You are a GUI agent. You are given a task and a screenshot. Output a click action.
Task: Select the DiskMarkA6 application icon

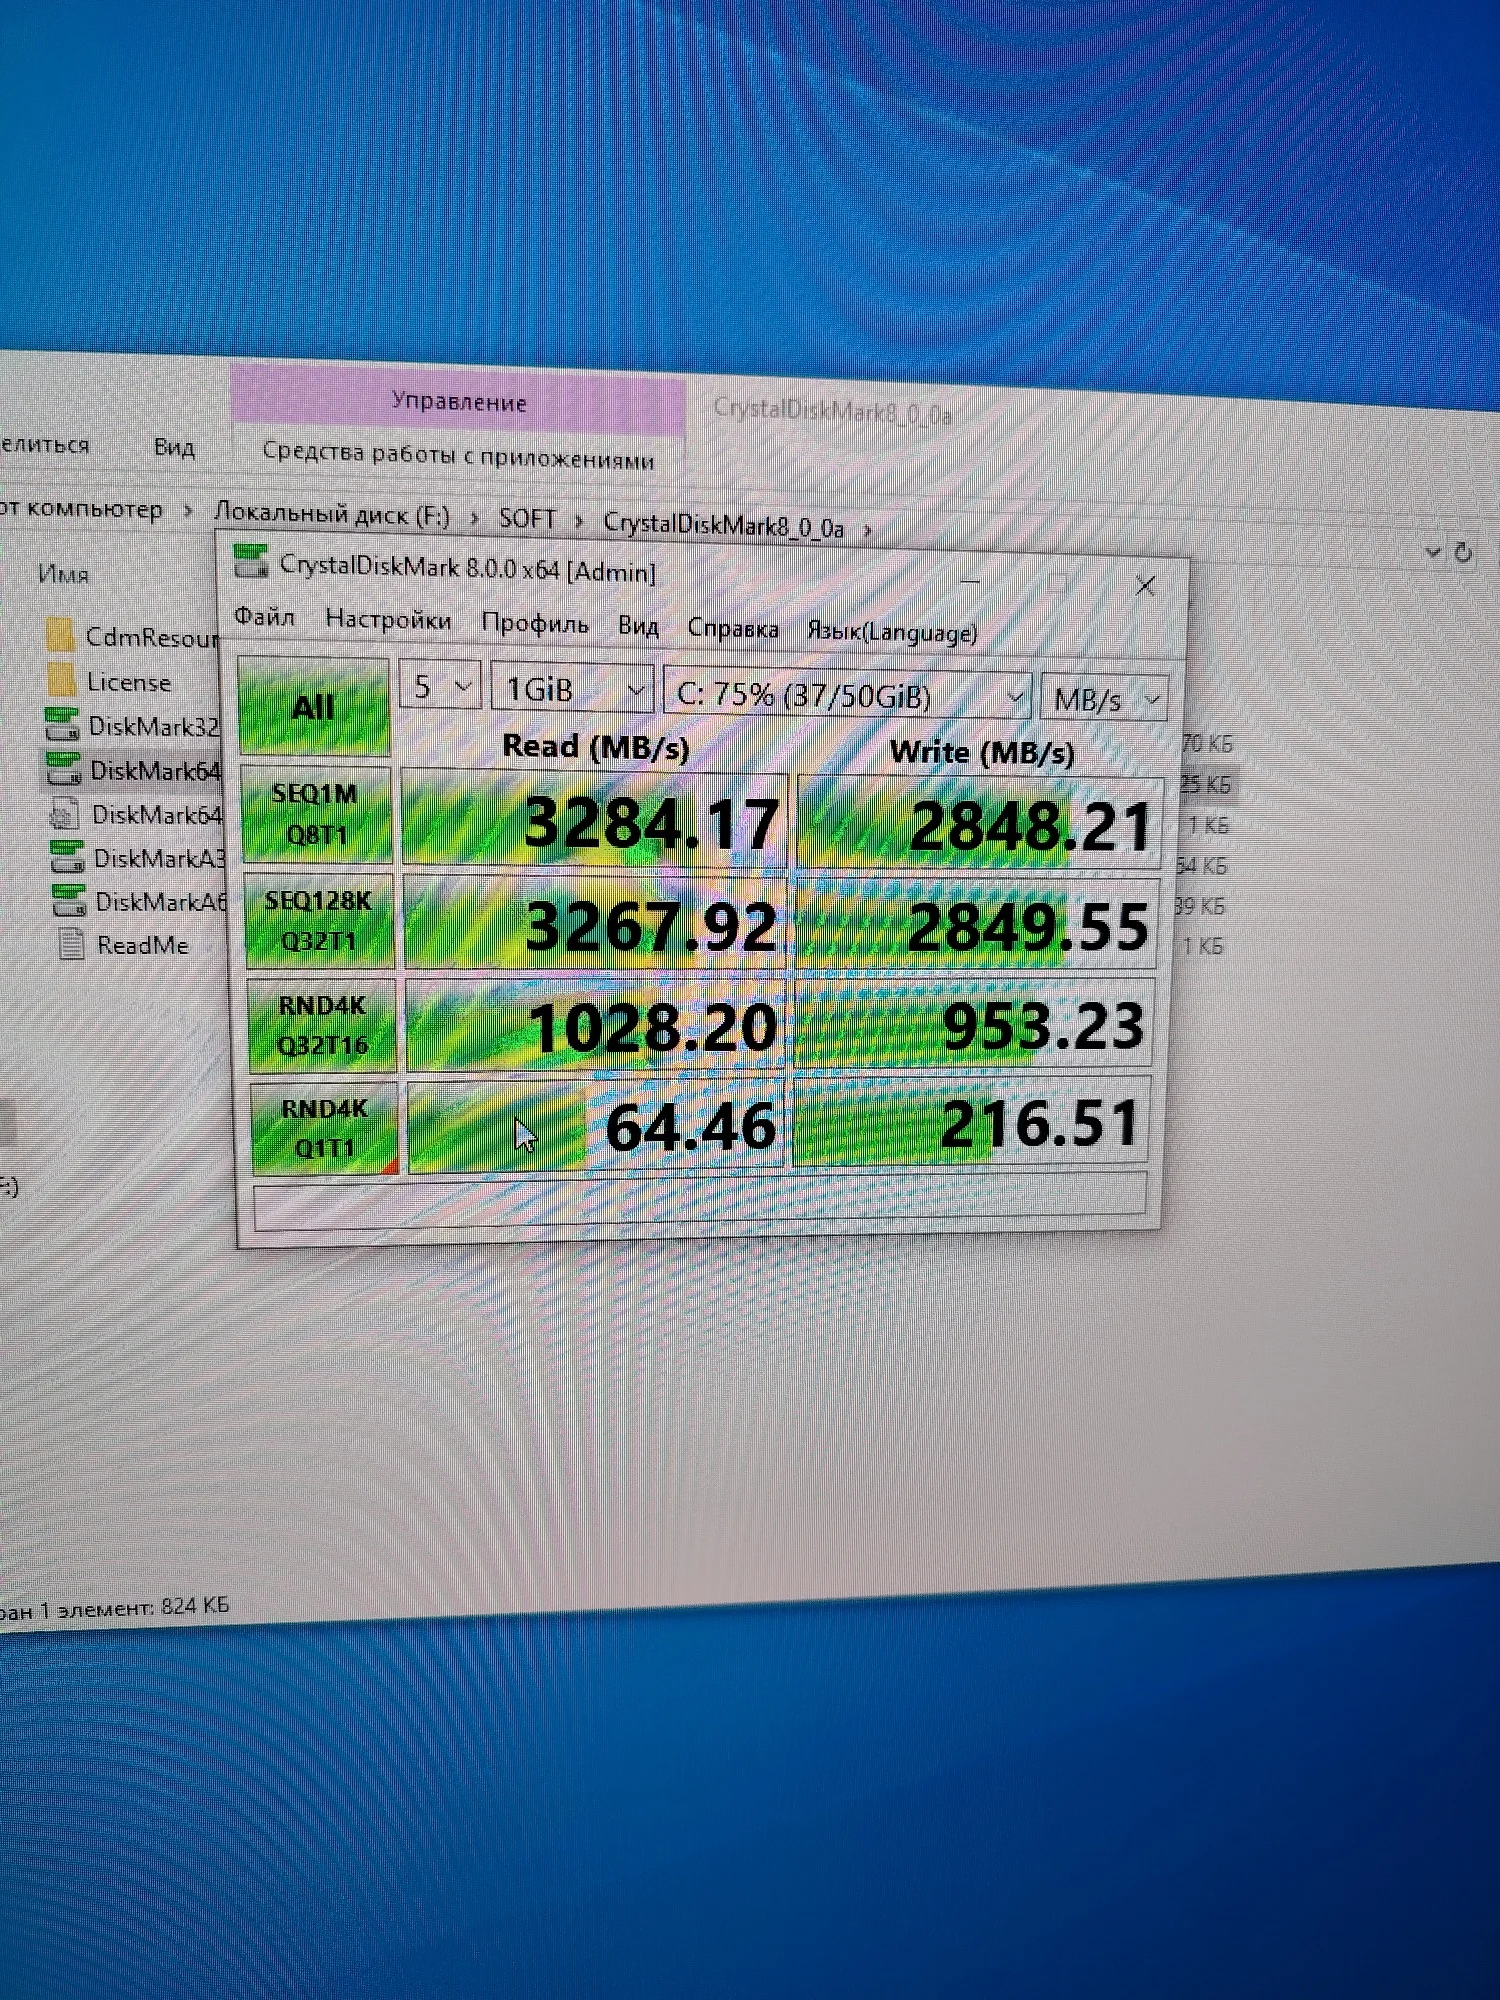coord(69,901)
